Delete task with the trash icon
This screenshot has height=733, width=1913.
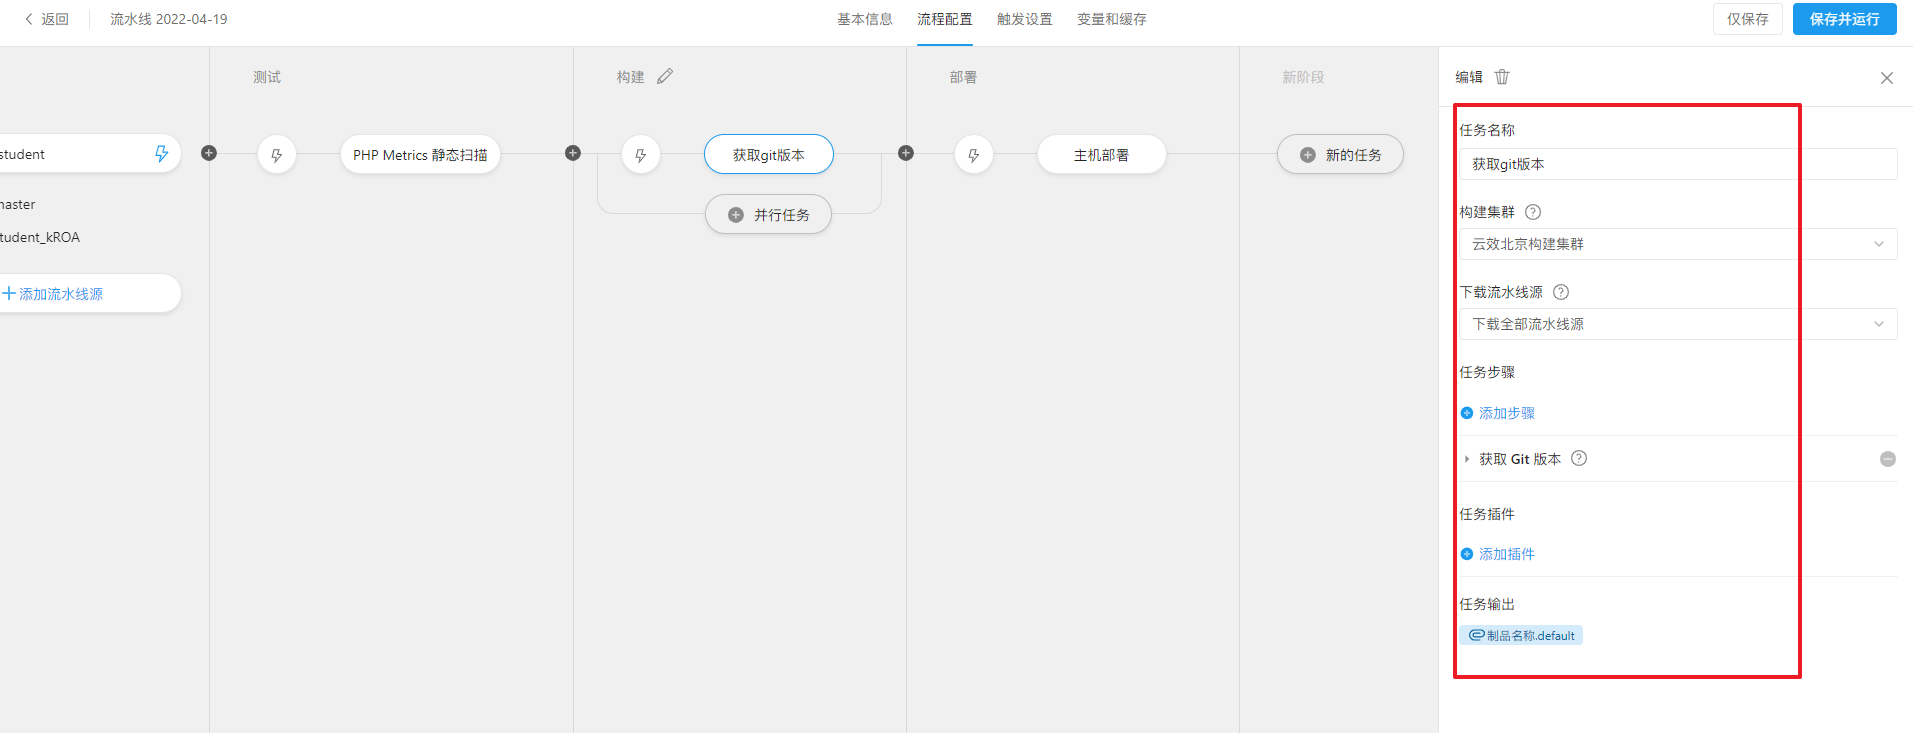1502,77
